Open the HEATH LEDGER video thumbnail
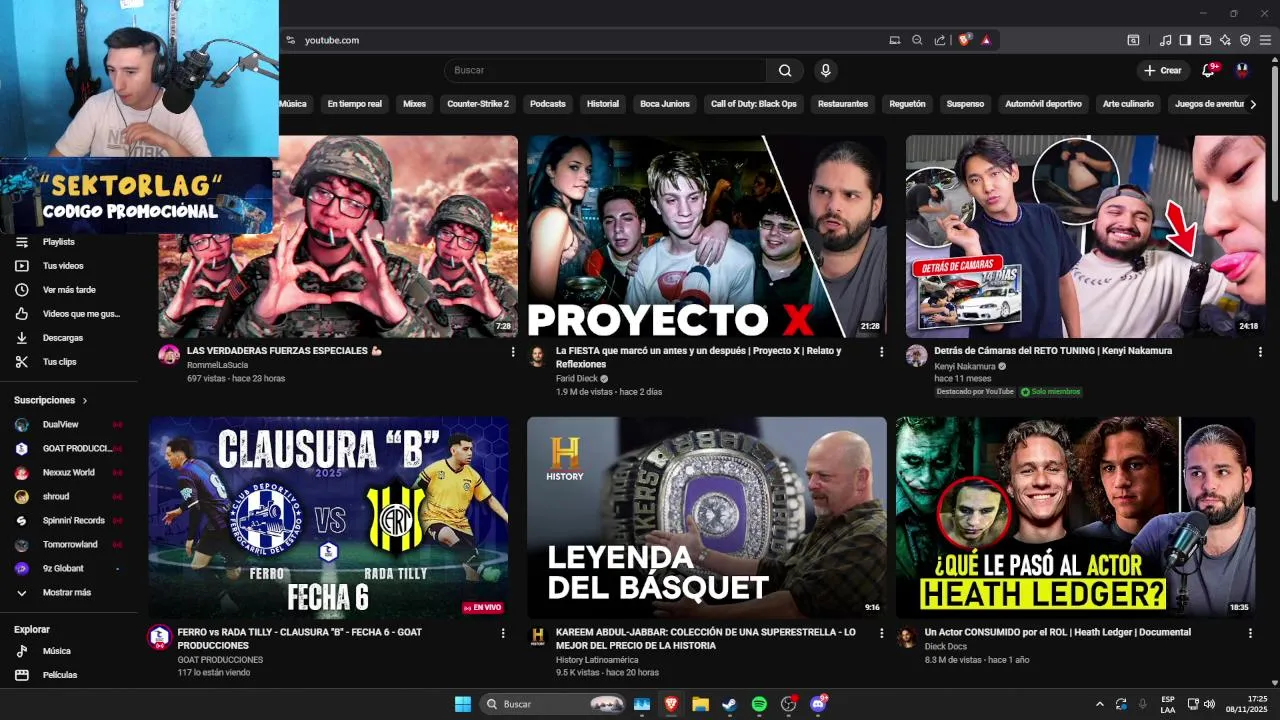The width and height of the screenshot is (1280, 720). [1075, 518]
